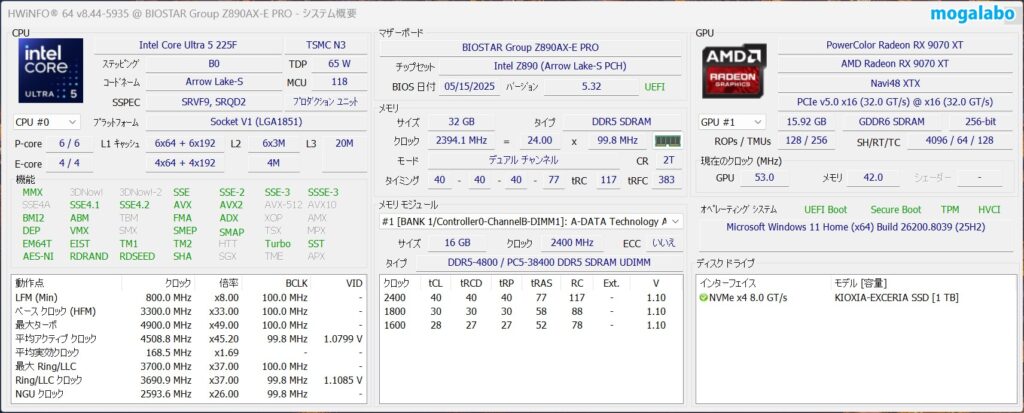
Task: Click the EM64T feature flag
Action: click(x=37, y=244)
